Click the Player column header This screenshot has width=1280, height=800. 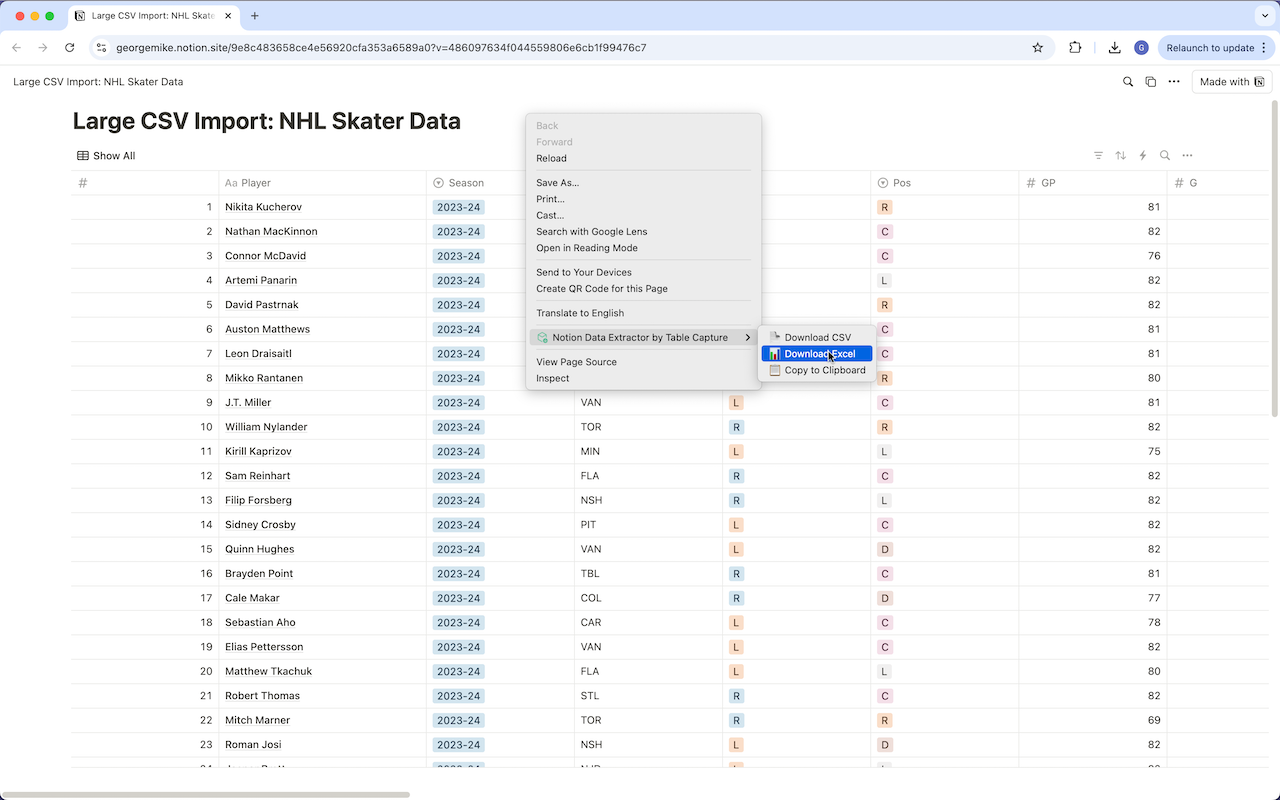[323, 183]
